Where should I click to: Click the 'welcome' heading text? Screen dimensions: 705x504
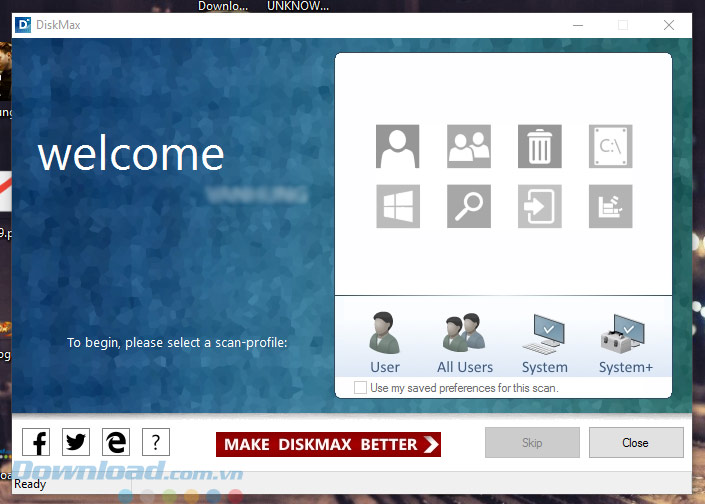pyautogui.click(x=131, y=154)
